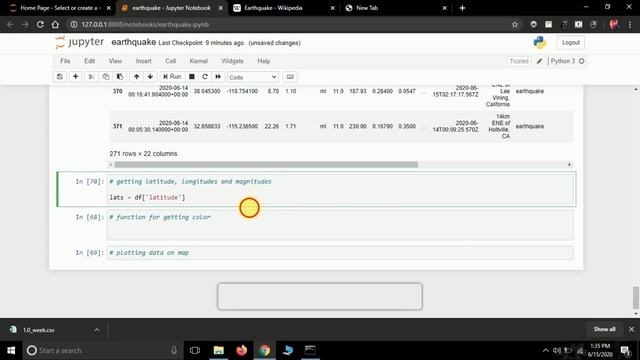Go to the browser home page icon
This screenshot has width=640, height=360.
(55, 24)
